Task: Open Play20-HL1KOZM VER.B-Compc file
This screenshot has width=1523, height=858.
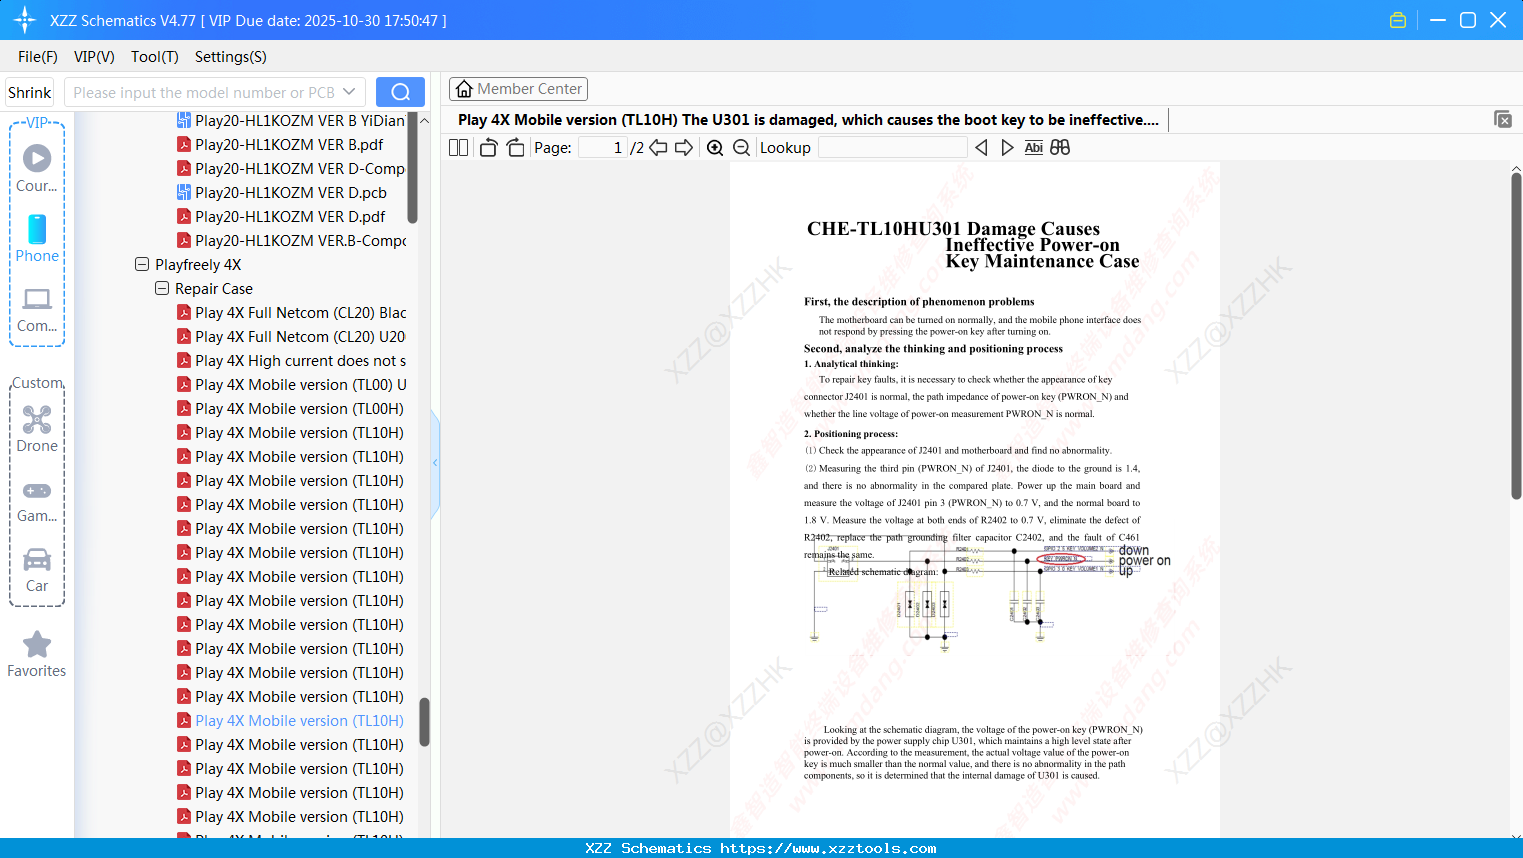Action: click(291, 240)
